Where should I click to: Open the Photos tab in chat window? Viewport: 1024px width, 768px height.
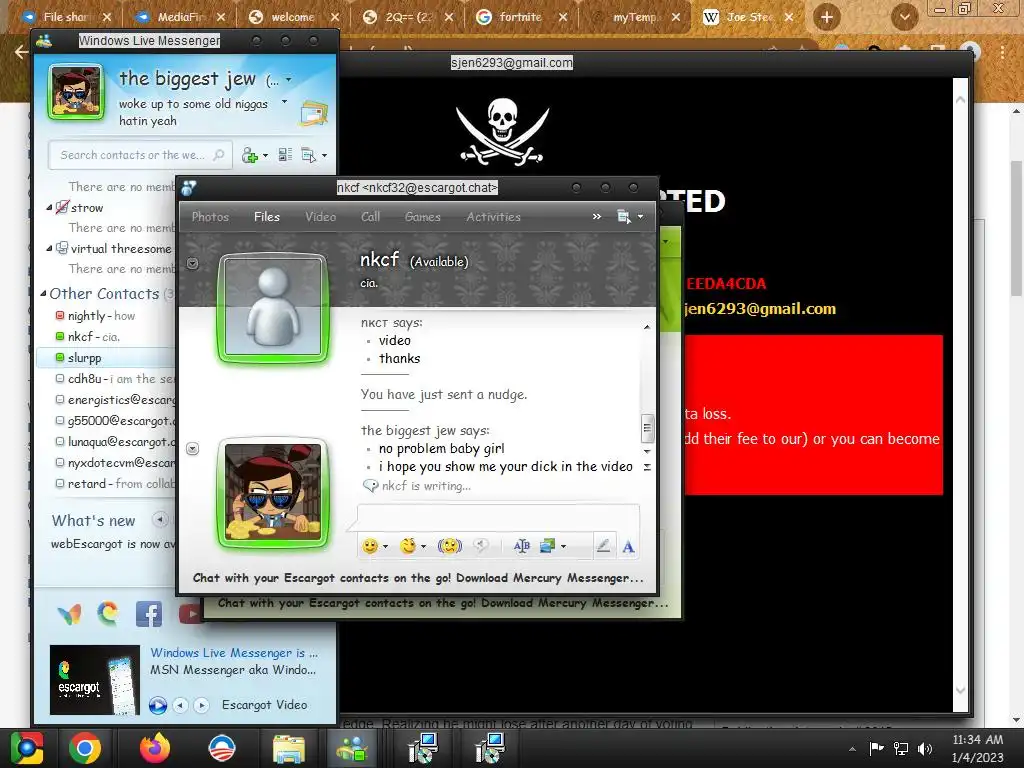pyautogui.click(x=210, y=217)
